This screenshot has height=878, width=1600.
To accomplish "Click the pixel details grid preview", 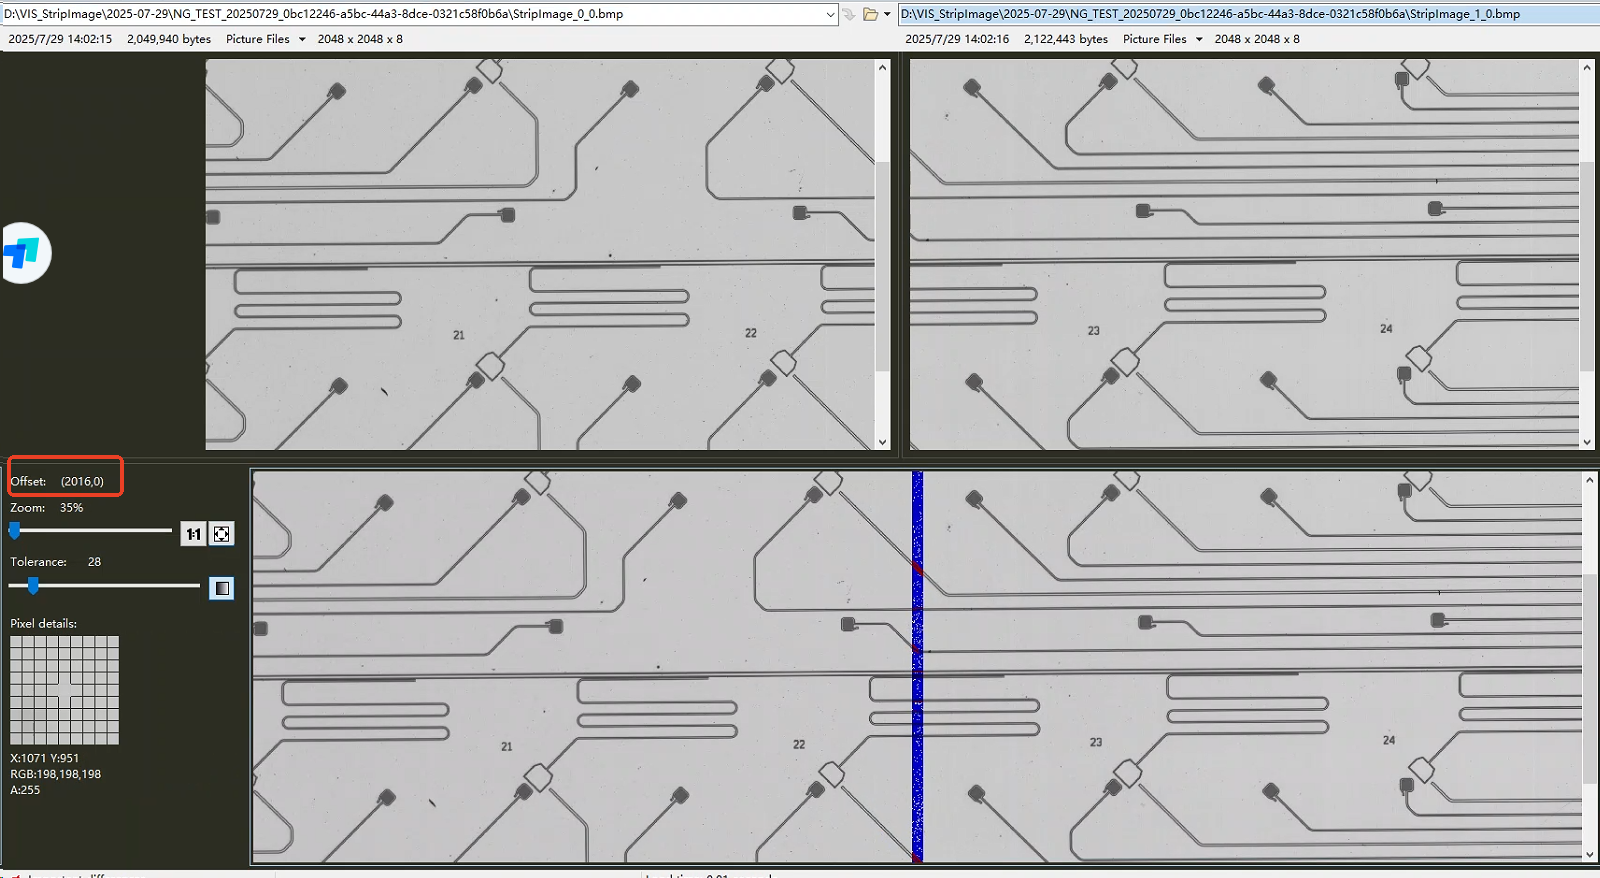I will pyautogui.click(x=64, y=690).
